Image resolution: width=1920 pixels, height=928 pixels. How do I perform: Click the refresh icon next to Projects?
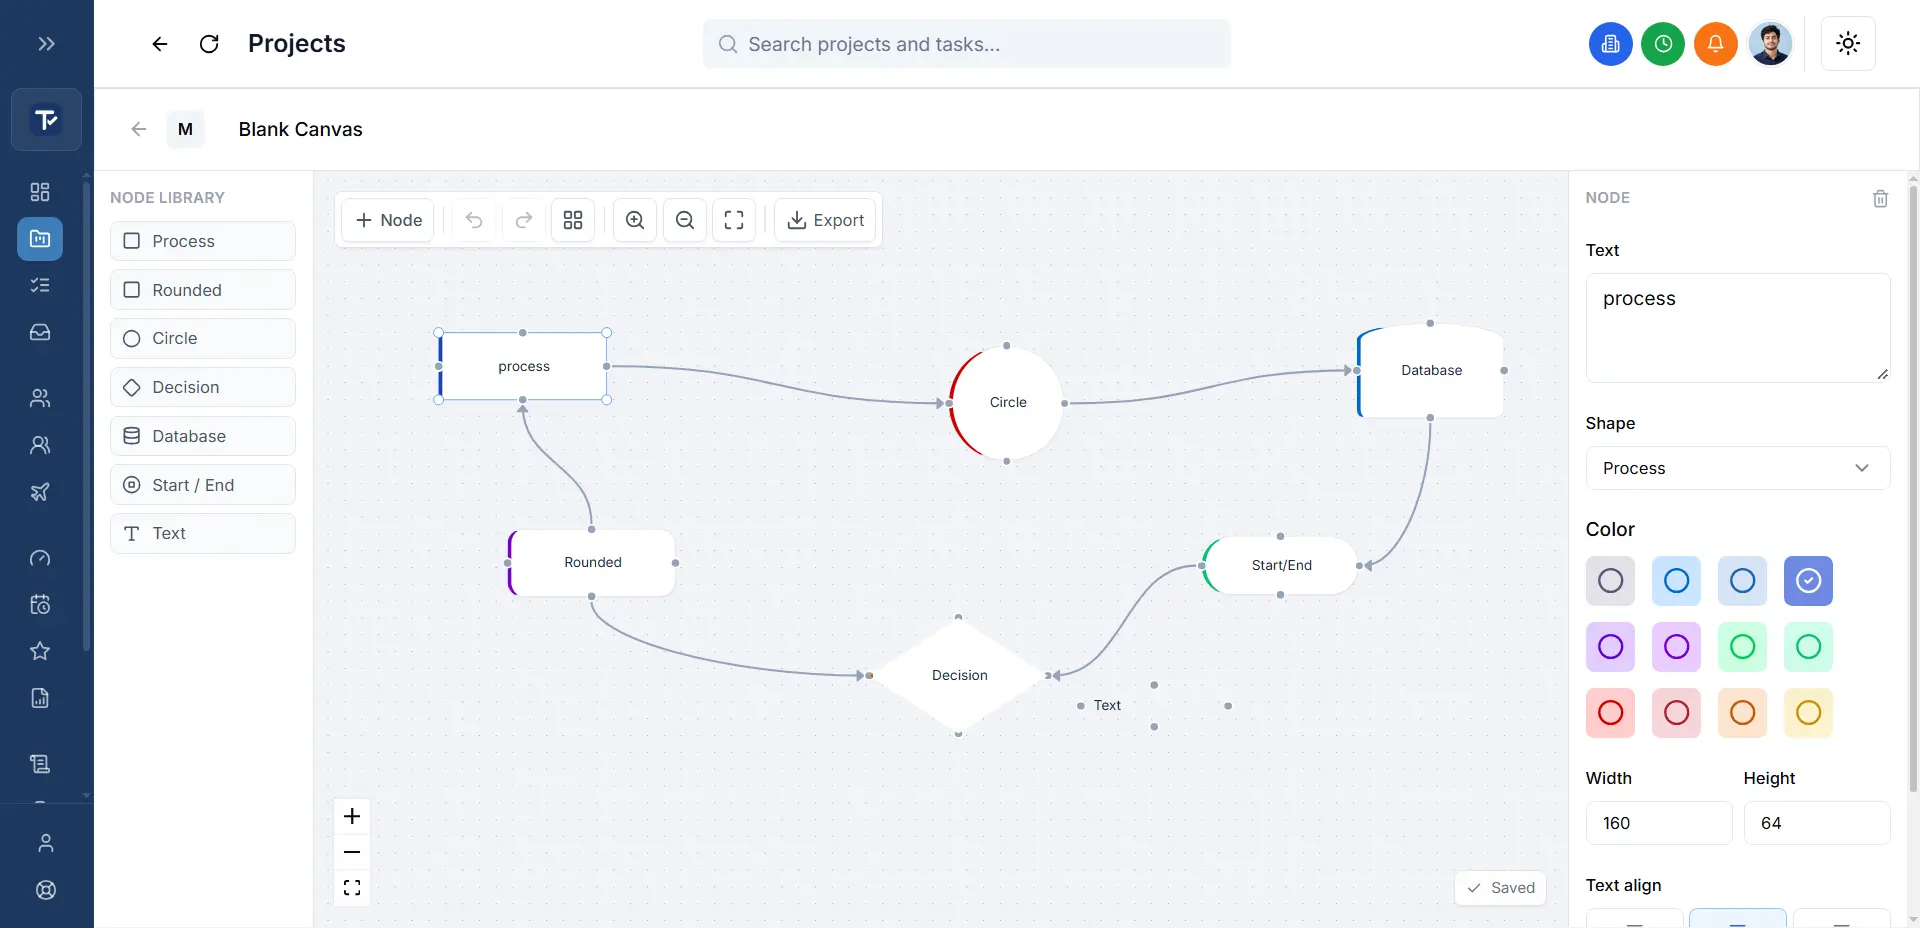coord(209,44)
